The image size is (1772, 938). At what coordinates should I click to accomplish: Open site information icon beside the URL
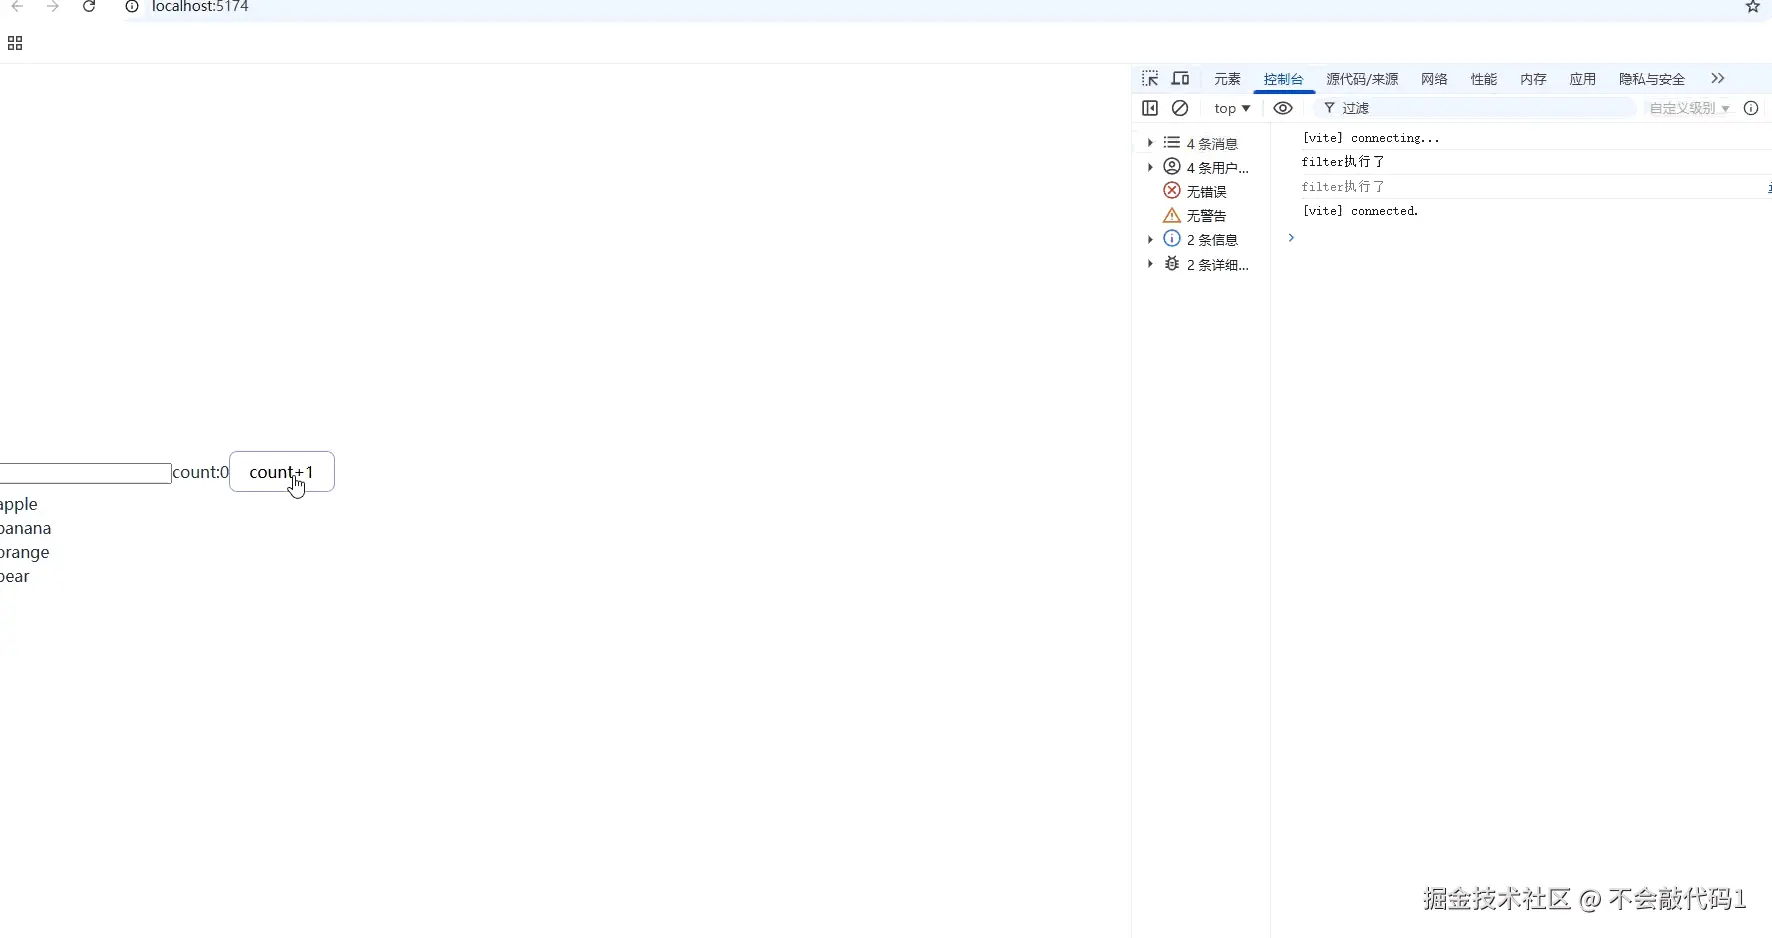(x=131, y=7)
